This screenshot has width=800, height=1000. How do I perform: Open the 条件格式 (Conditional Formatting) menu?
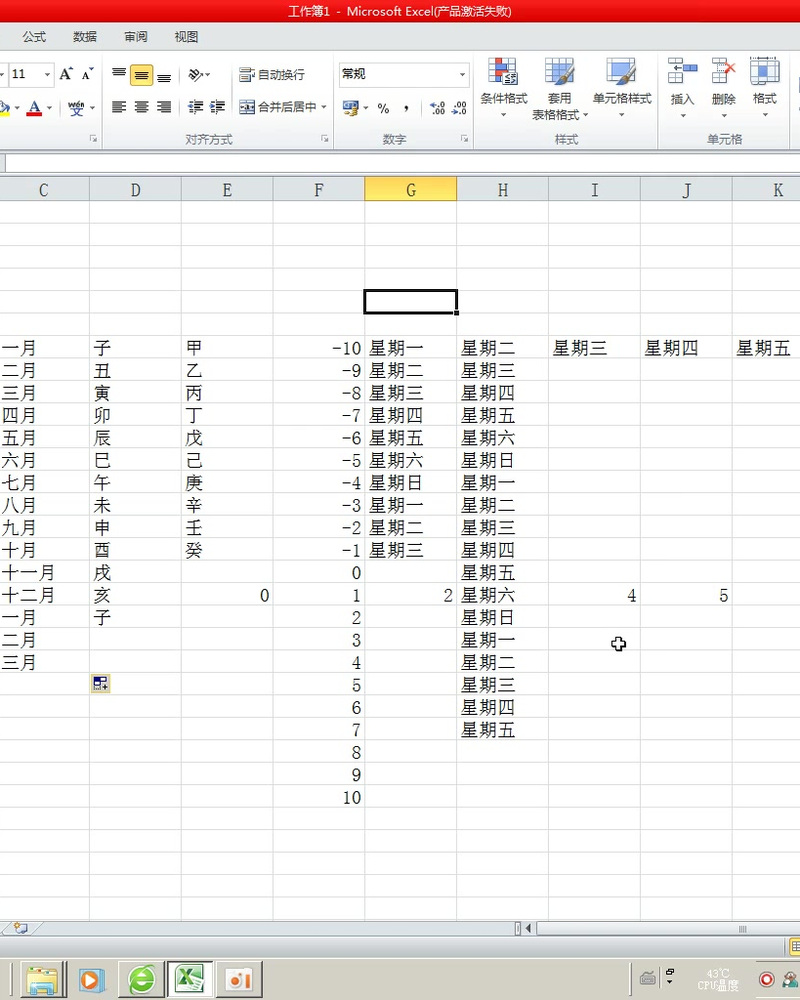pyautogui.click(x=503, y=85)
